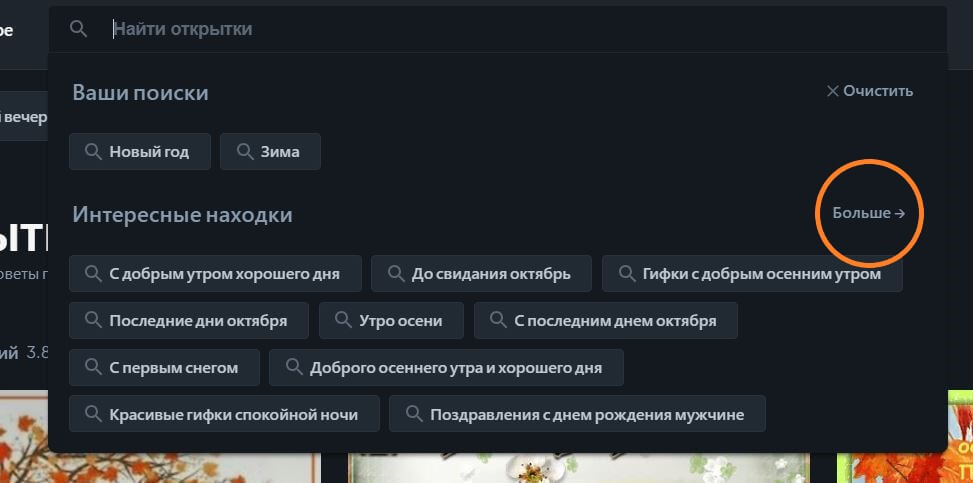Click magnifier icon on 'Утро осени' chip

pyautogui.click(x=343, y=320)
